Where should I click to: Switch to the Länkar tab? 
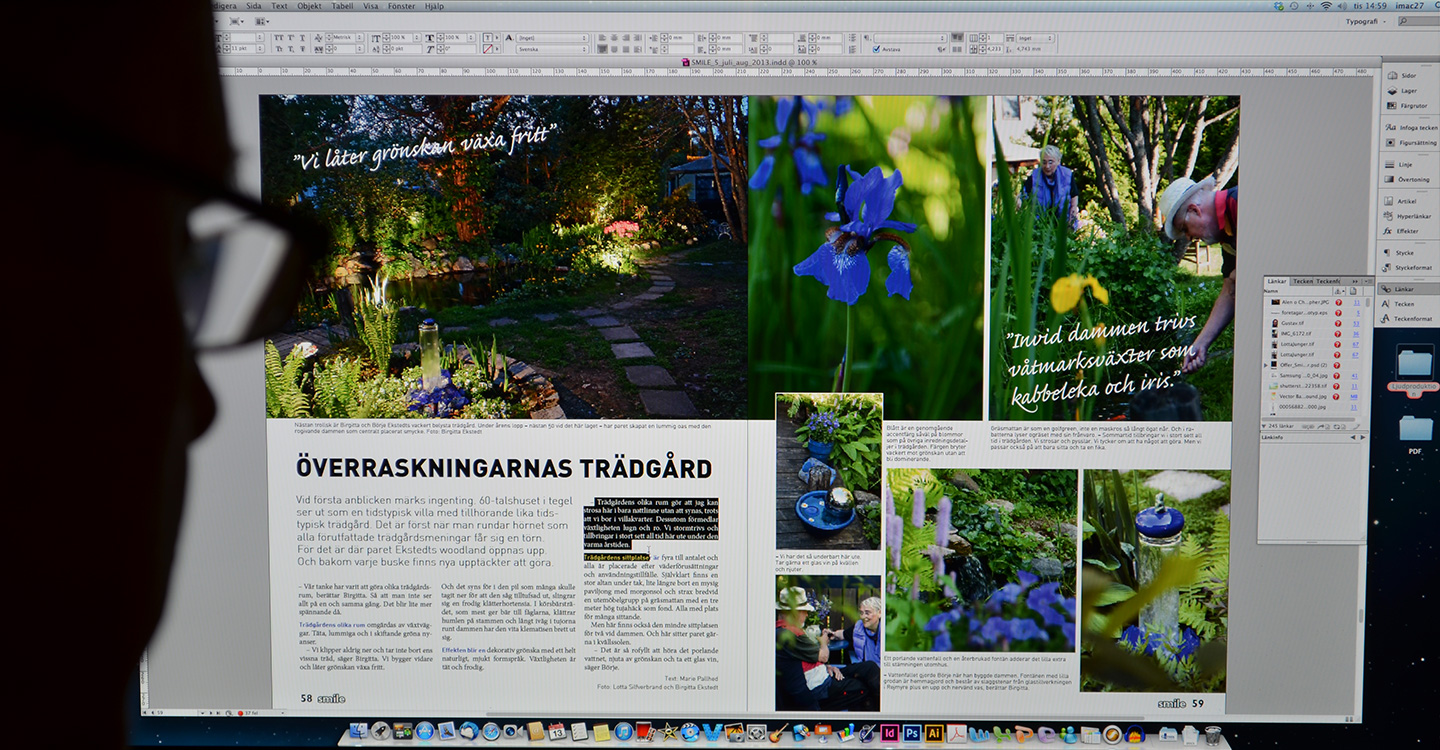click(x=1277, y=281)
